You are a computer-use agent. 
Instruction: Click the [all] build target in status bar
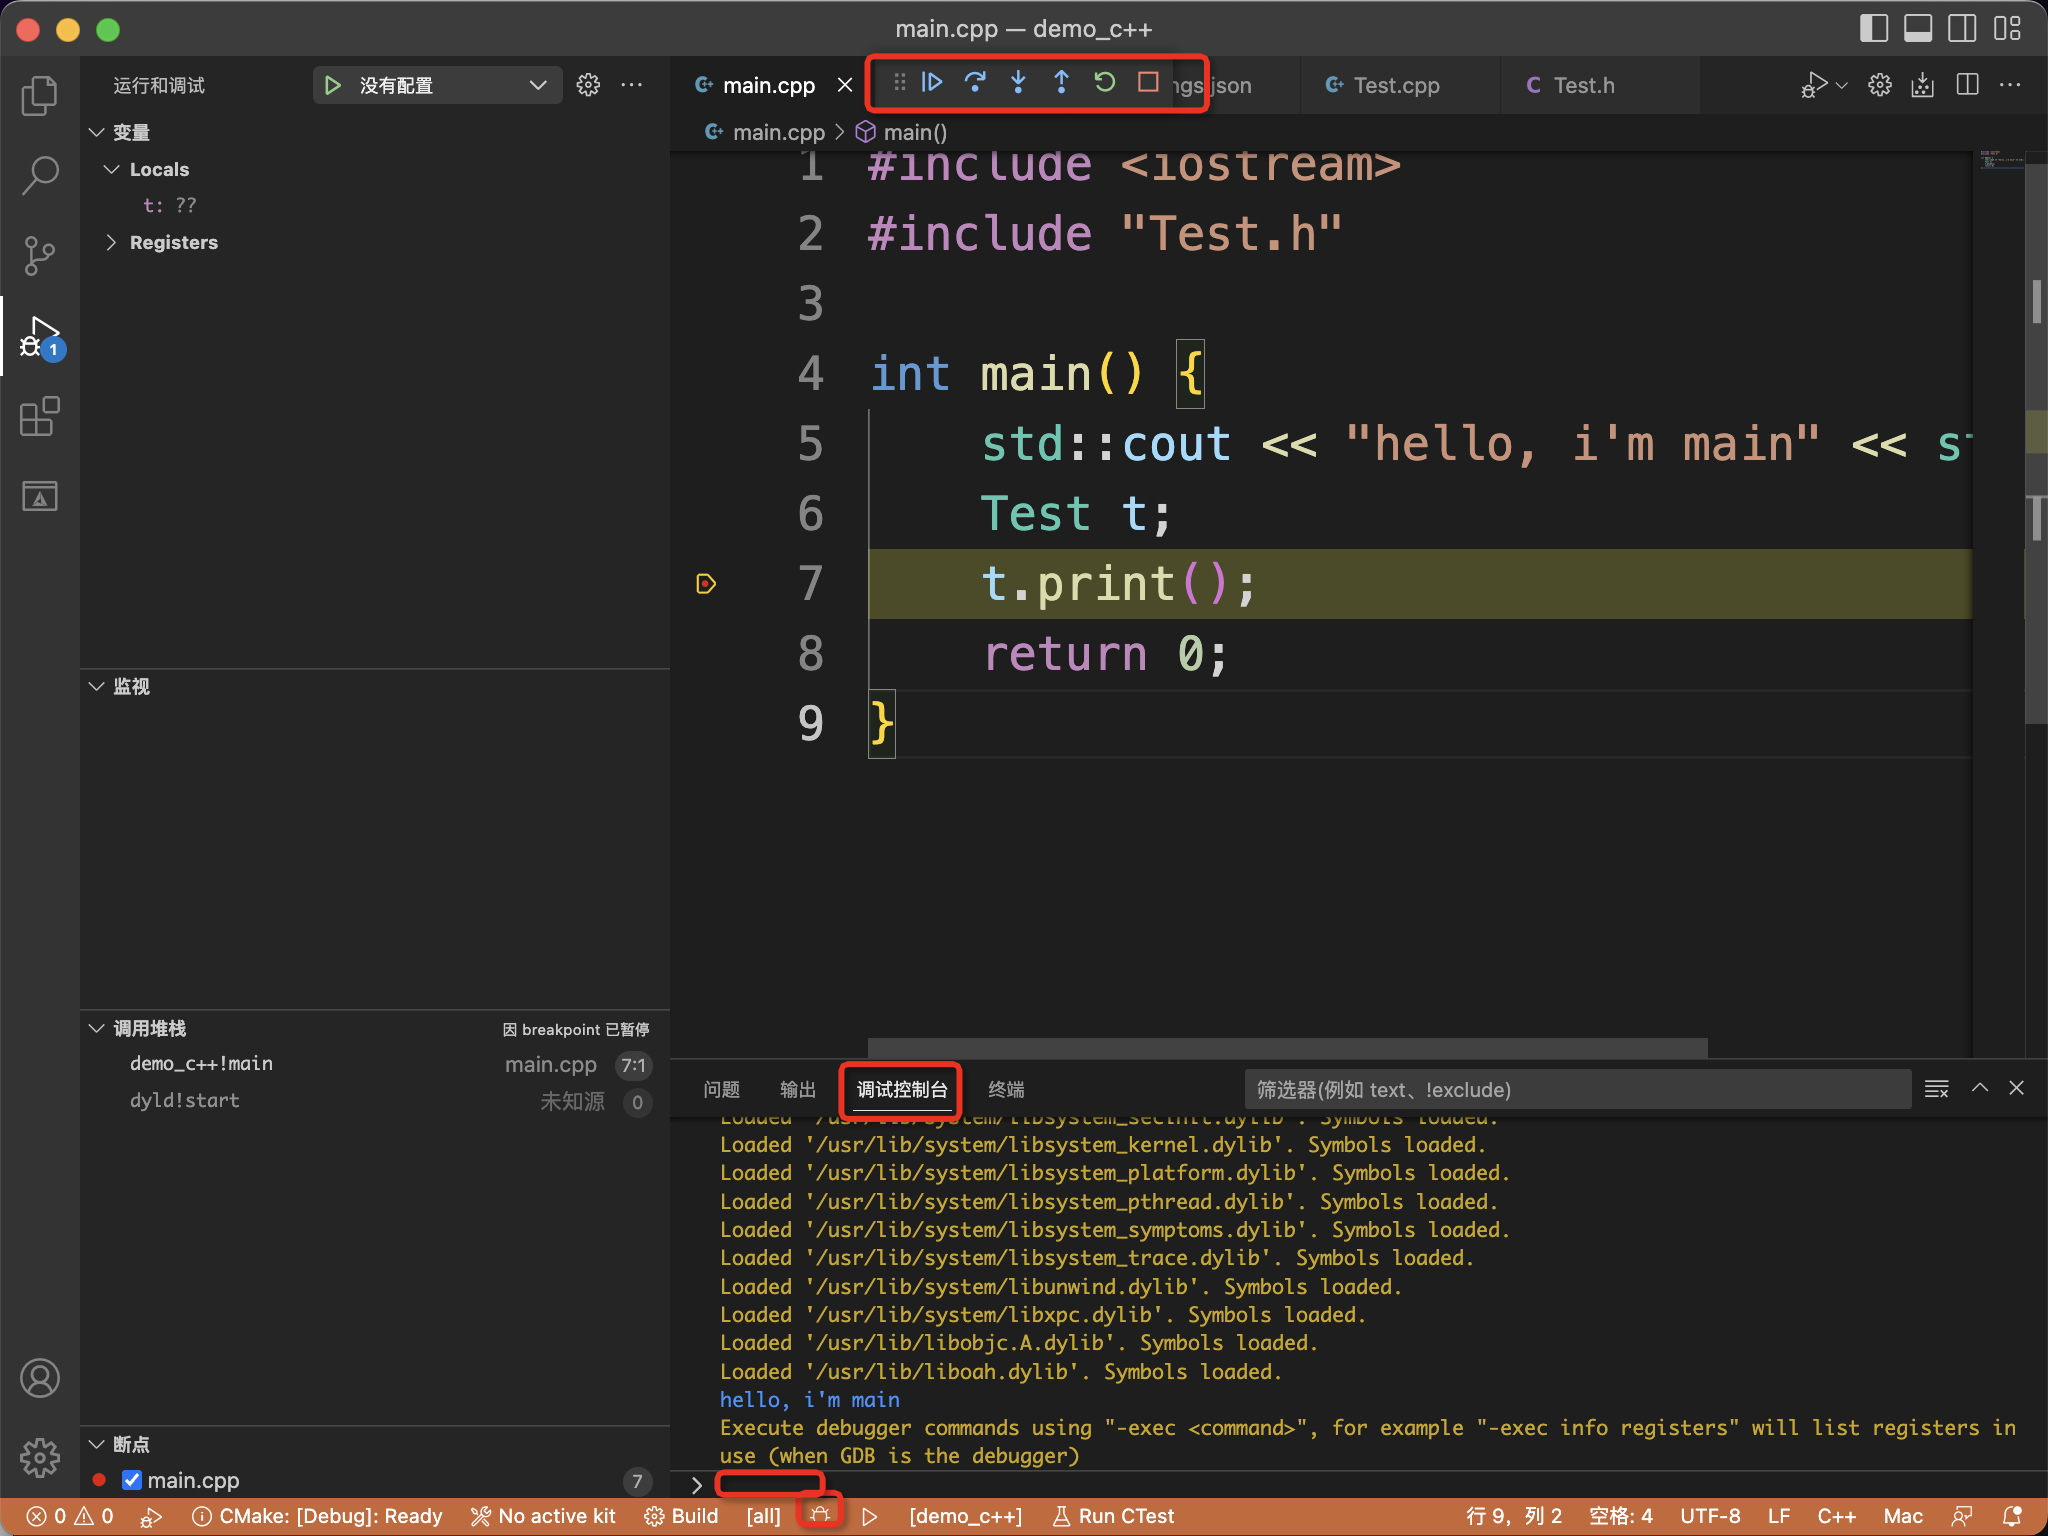[763, 1516]
